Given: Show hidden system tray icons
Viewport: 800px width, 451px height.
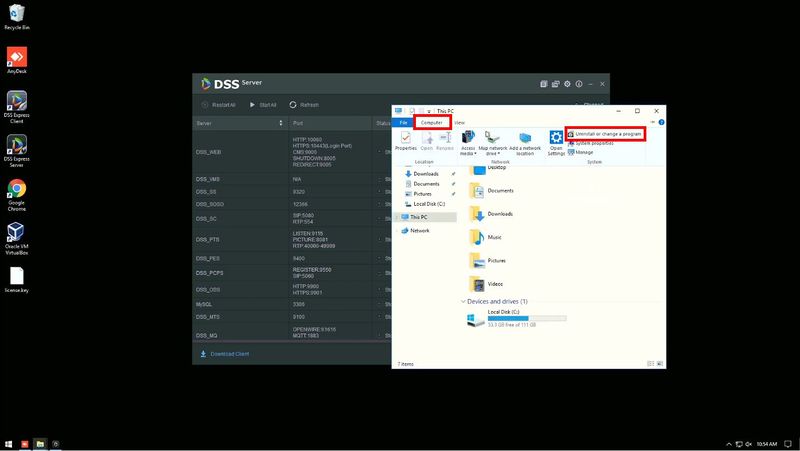Looking at the screenshot, I should (x=729, y=444).
